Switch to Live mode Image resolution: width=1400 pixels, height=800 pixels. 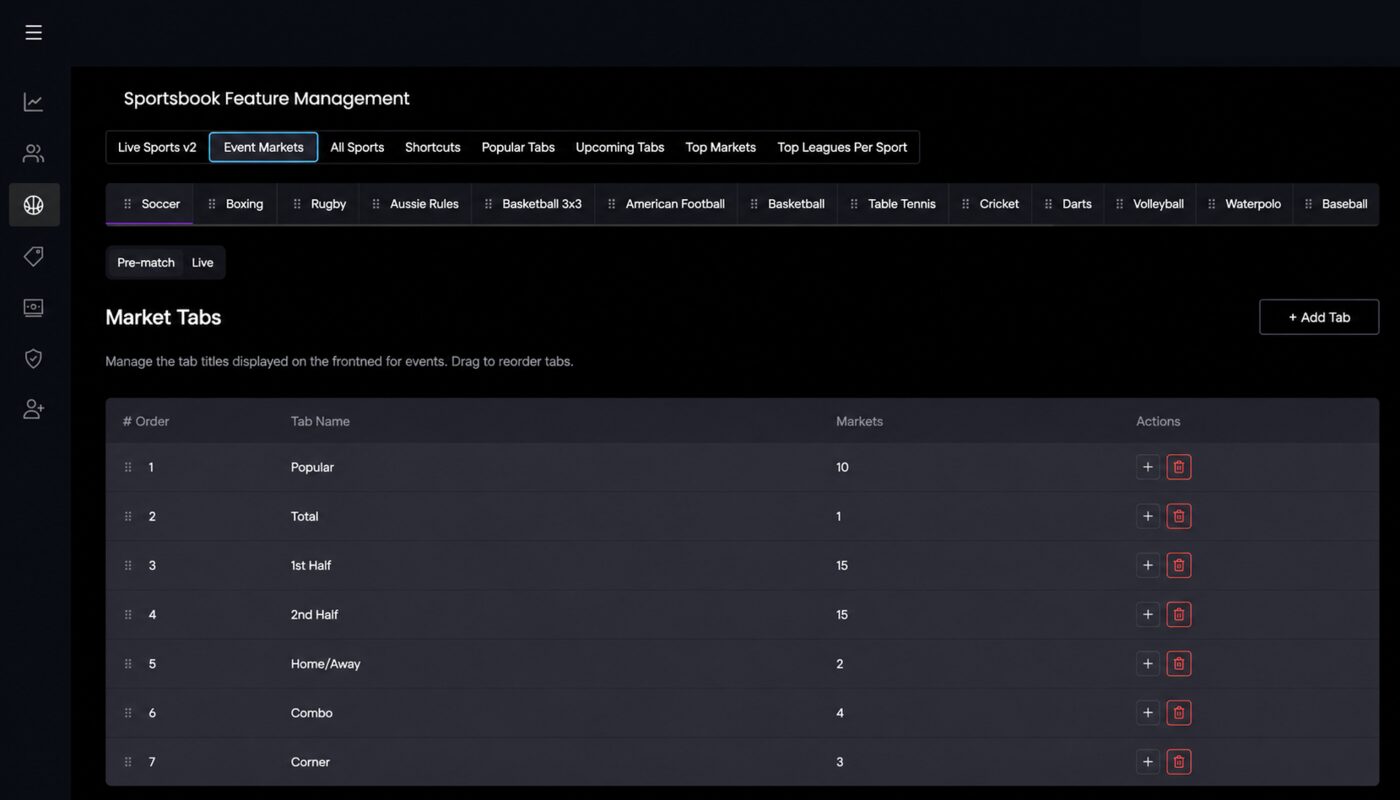(203, 262)
